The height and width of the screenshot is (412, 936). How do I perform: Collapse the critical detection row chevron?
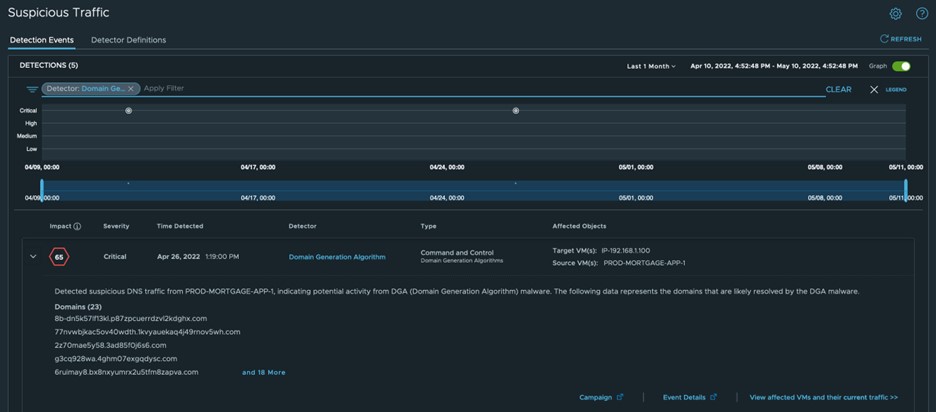click(33, 257)
